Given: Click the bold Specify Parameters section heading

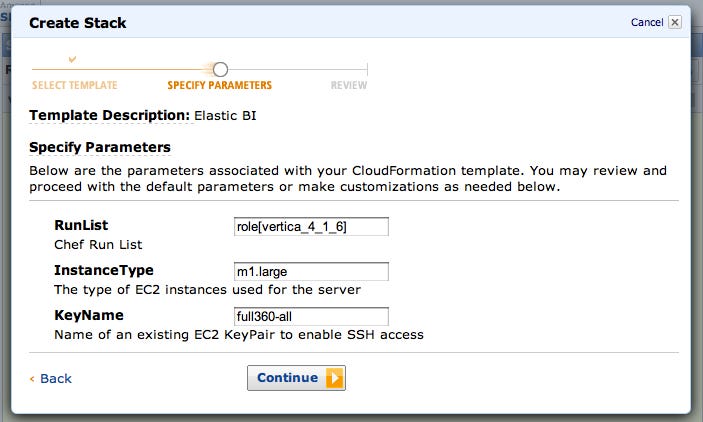Looking at the screenshot, I should (99, 147).
